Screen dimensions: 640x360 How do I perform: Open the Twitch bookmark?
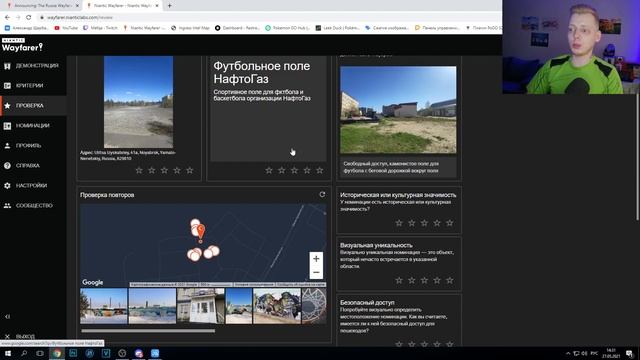[100, 28]
